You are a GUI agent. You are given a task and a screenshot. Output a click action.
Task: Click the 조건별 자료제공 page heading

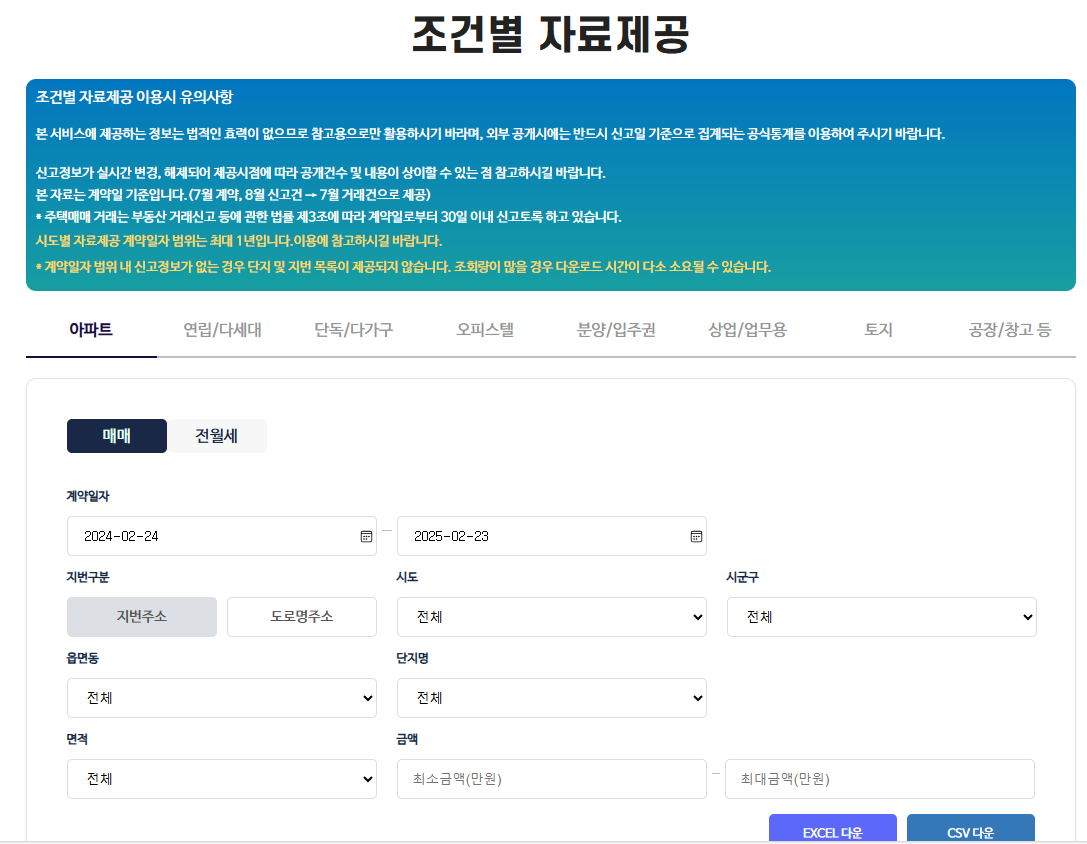550,34
